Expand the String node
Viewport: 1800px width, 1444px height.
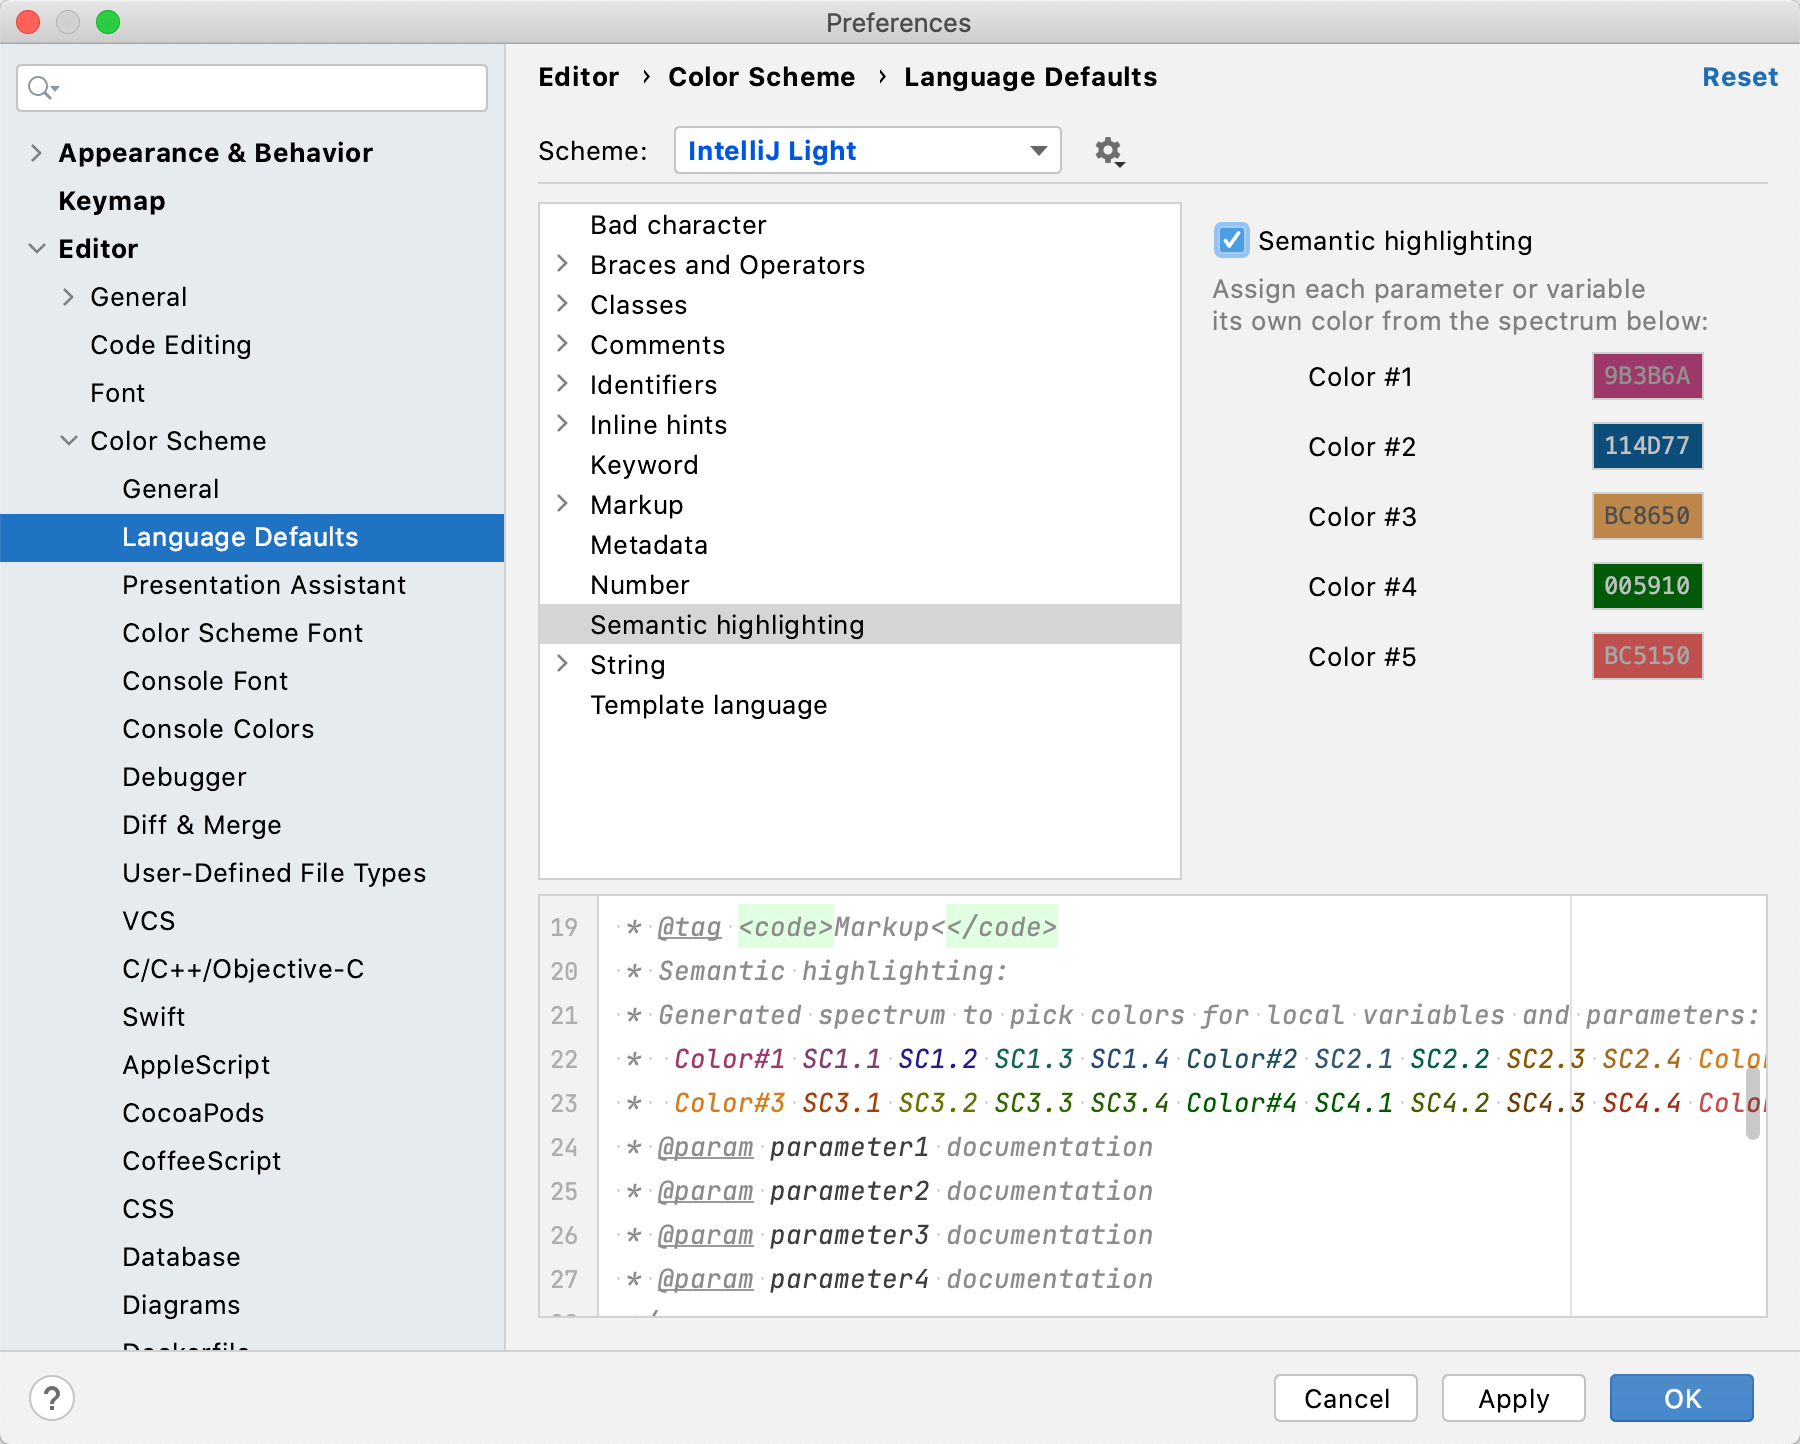click(x=562, y=664)
